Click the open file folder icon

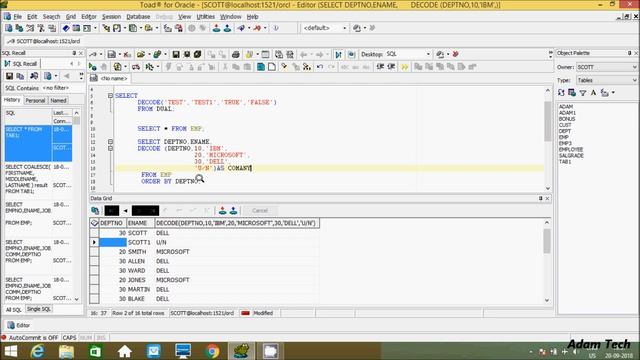click(x=141, y=54)
